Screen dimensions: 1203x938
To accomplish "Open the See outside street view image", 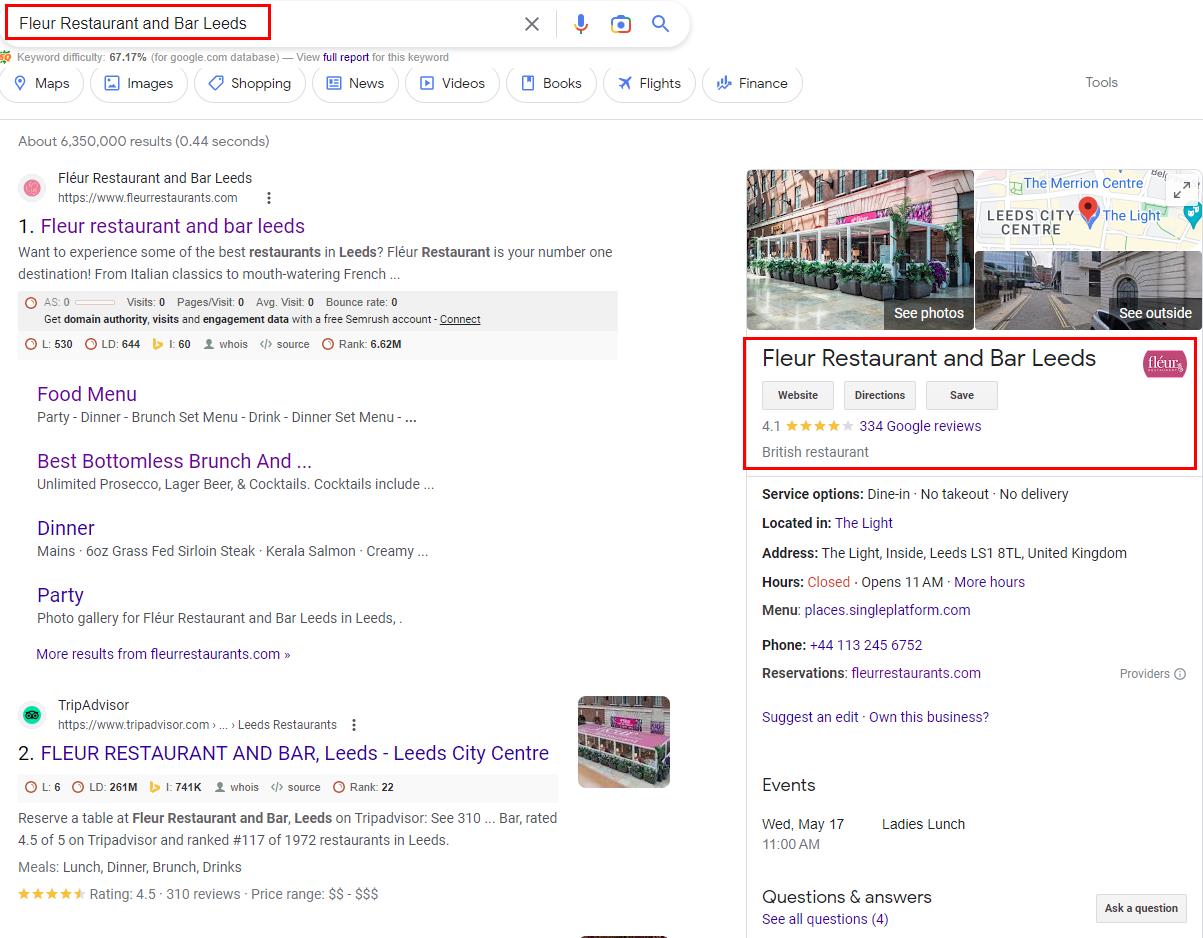I will tap(1088, 290).
